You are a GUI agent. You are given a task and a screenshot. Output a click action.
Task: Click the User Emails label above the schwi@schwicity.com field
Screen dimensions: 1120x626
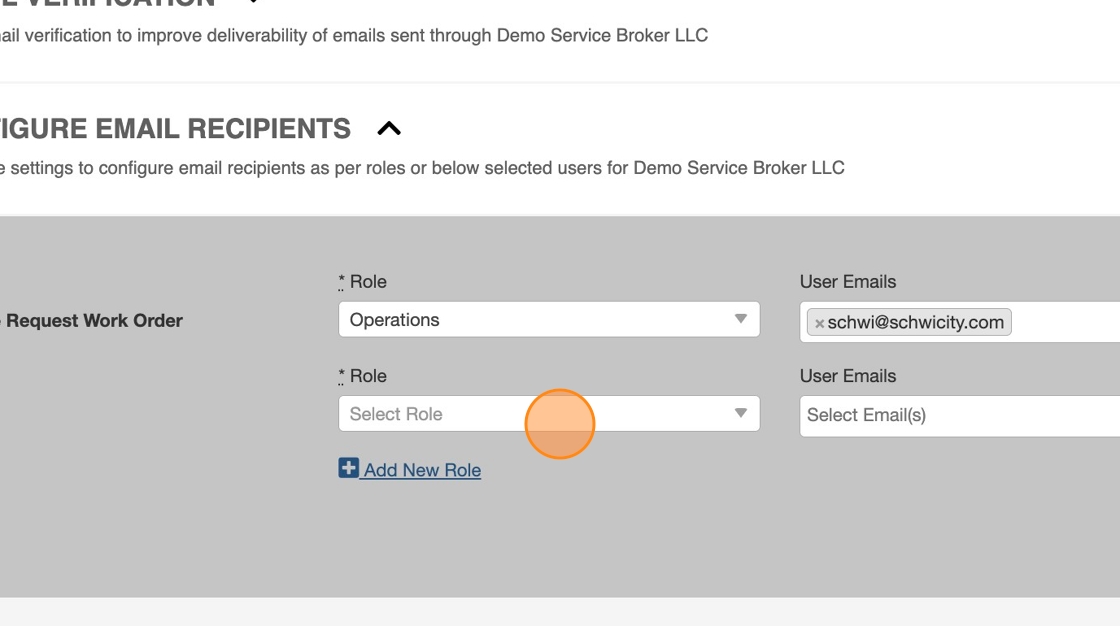pos(848,282)
